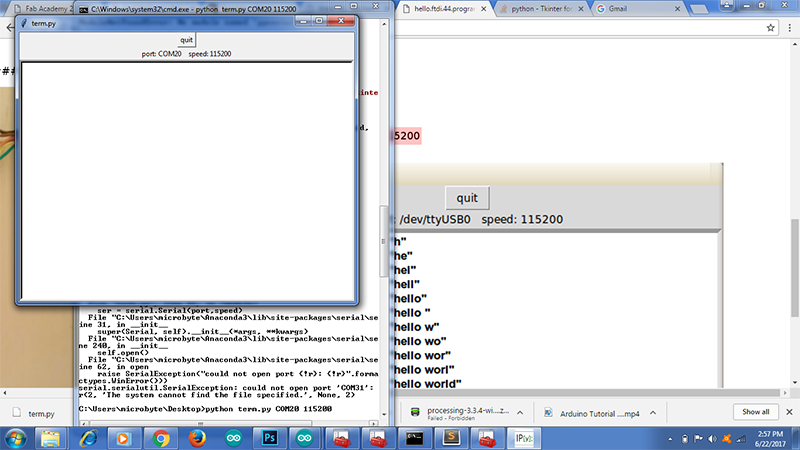Close the Chrome downloads bar

(789, 412)
